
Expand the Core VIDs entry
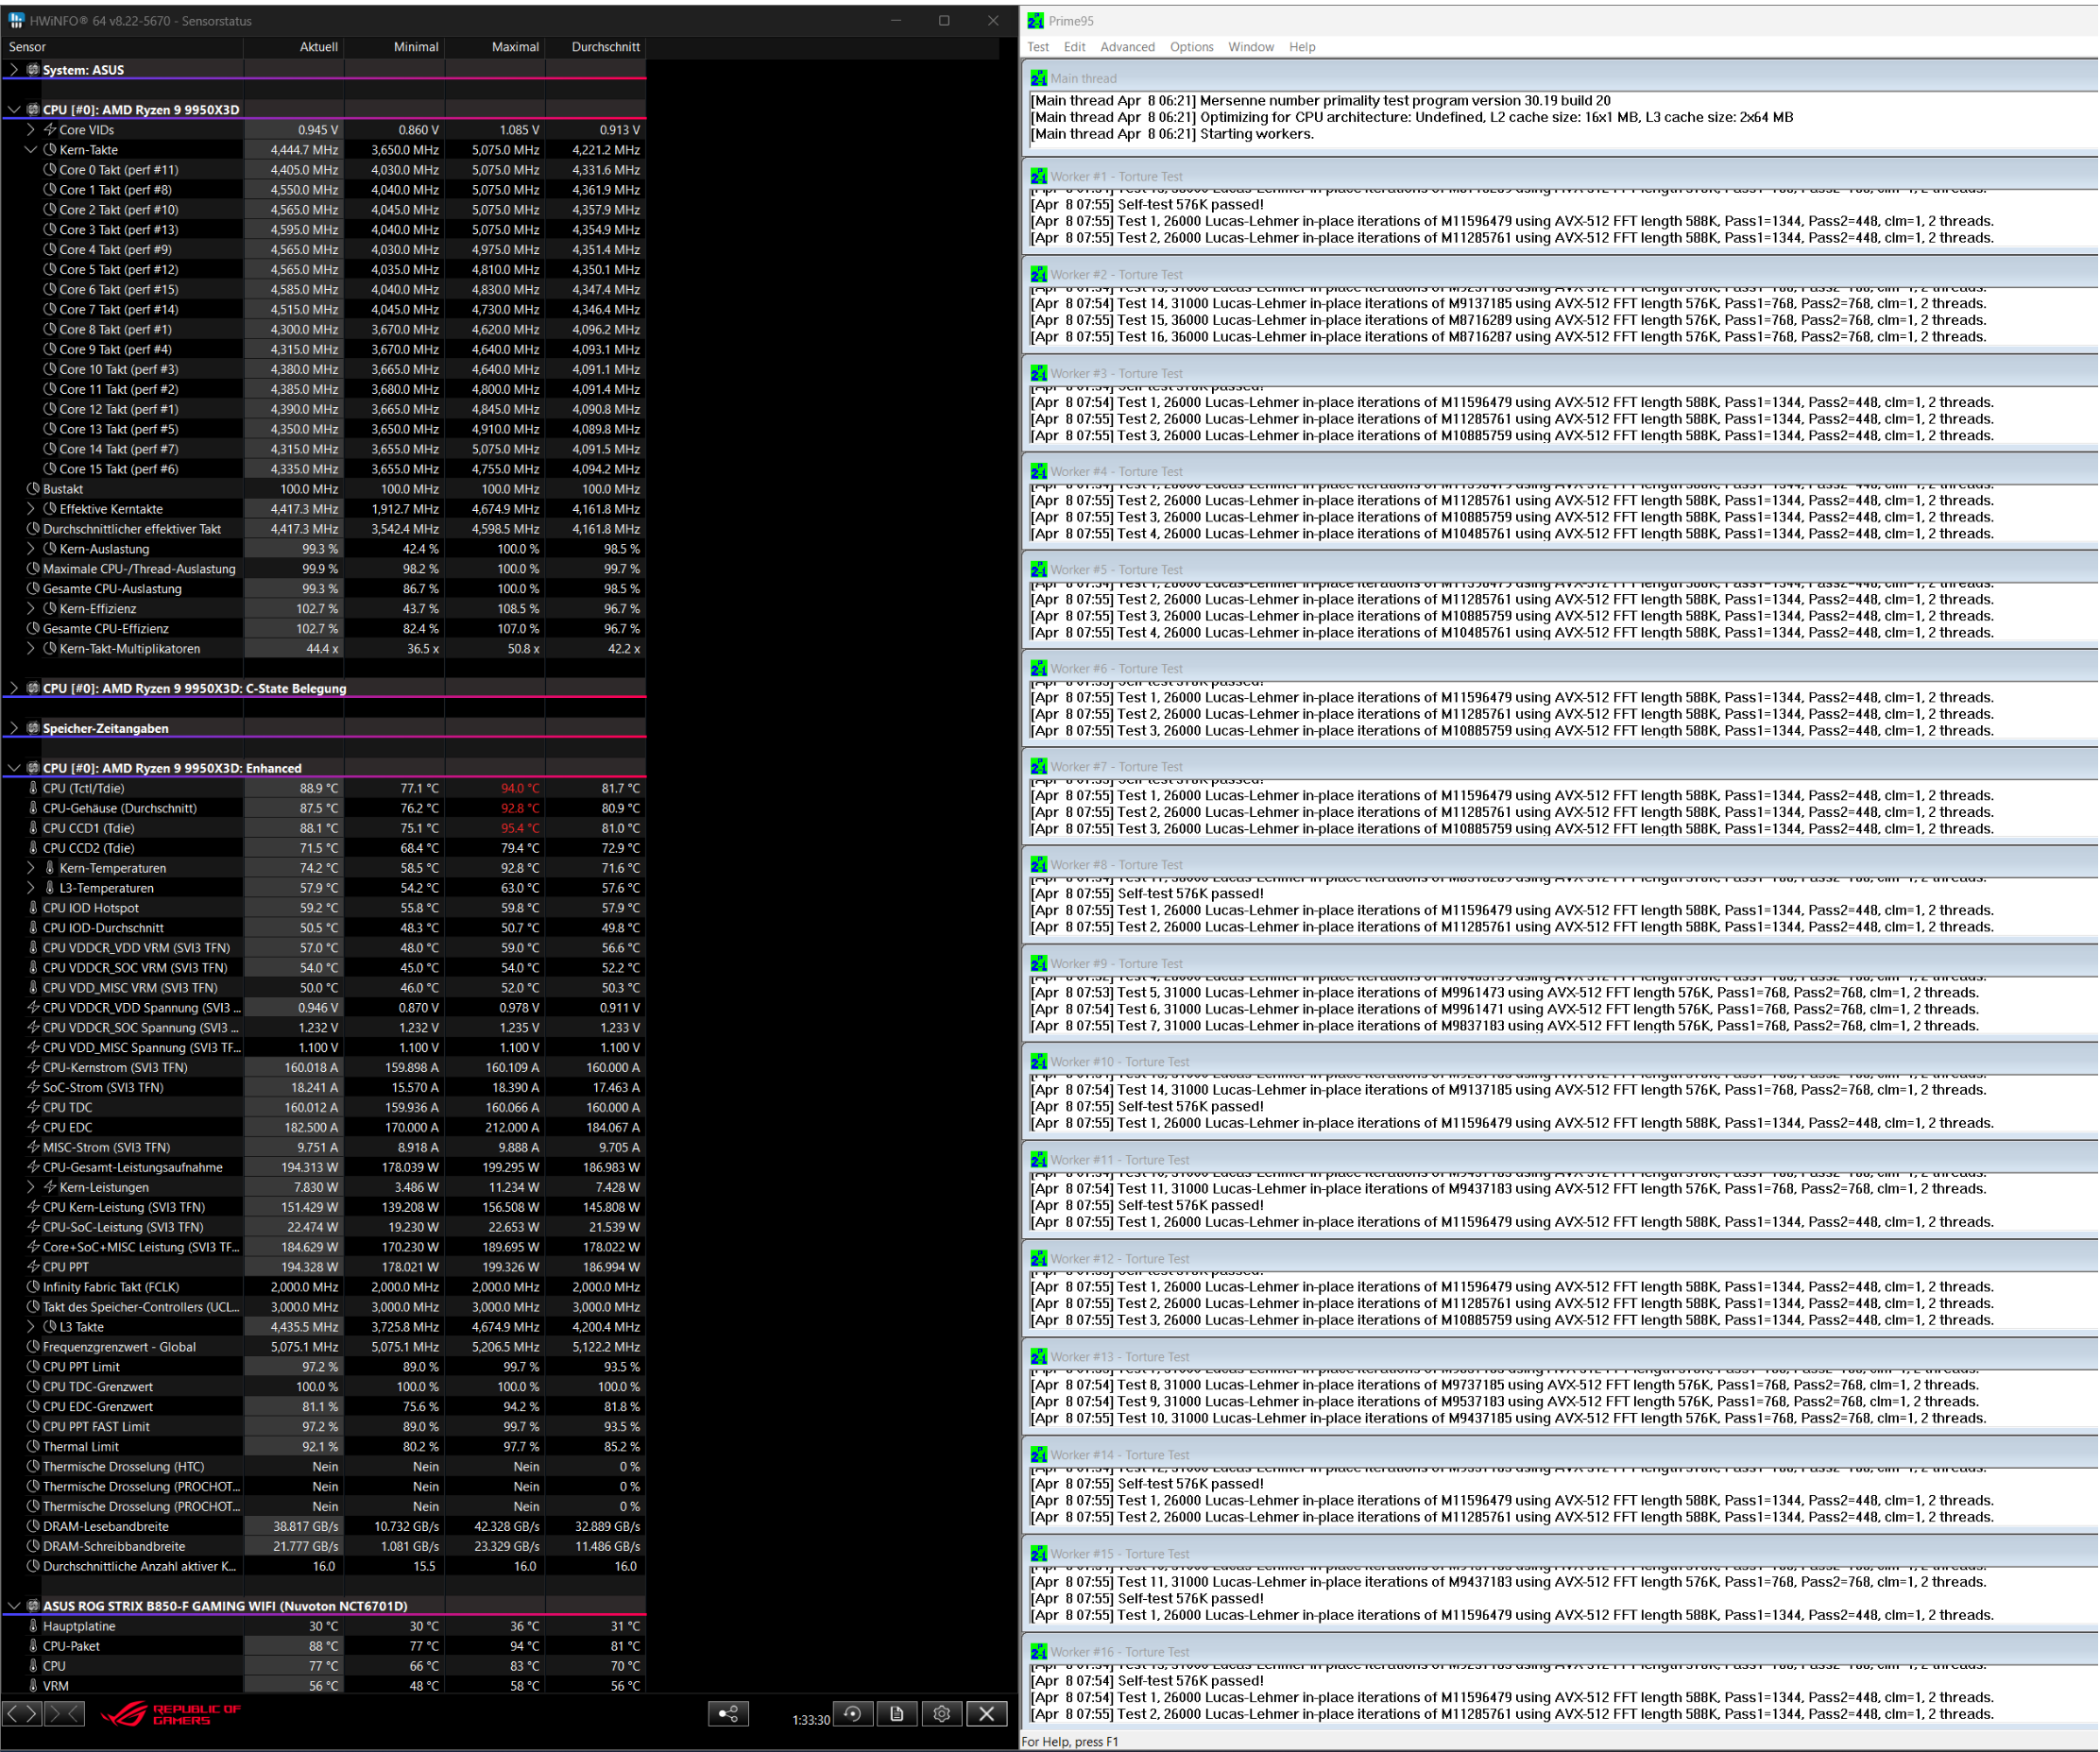(30, 130)
